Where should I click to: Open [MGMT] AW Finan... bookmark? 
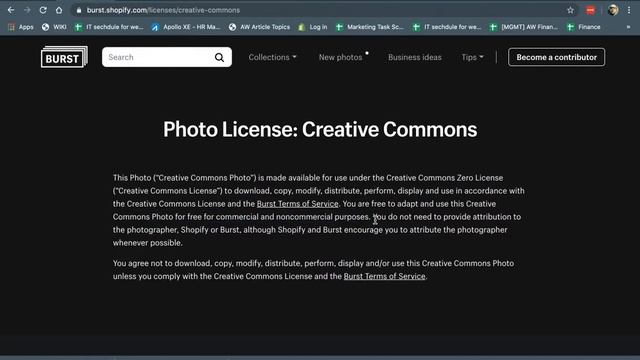(x=524, y=27)
